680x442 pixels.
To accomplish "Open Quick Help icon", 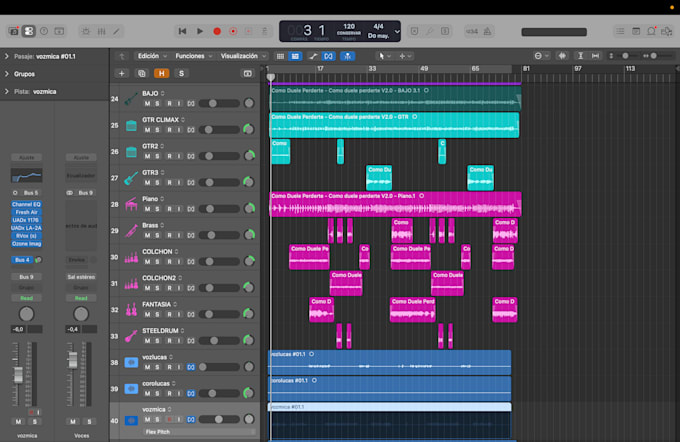I will pyautogui.click(x=44, y=31).
